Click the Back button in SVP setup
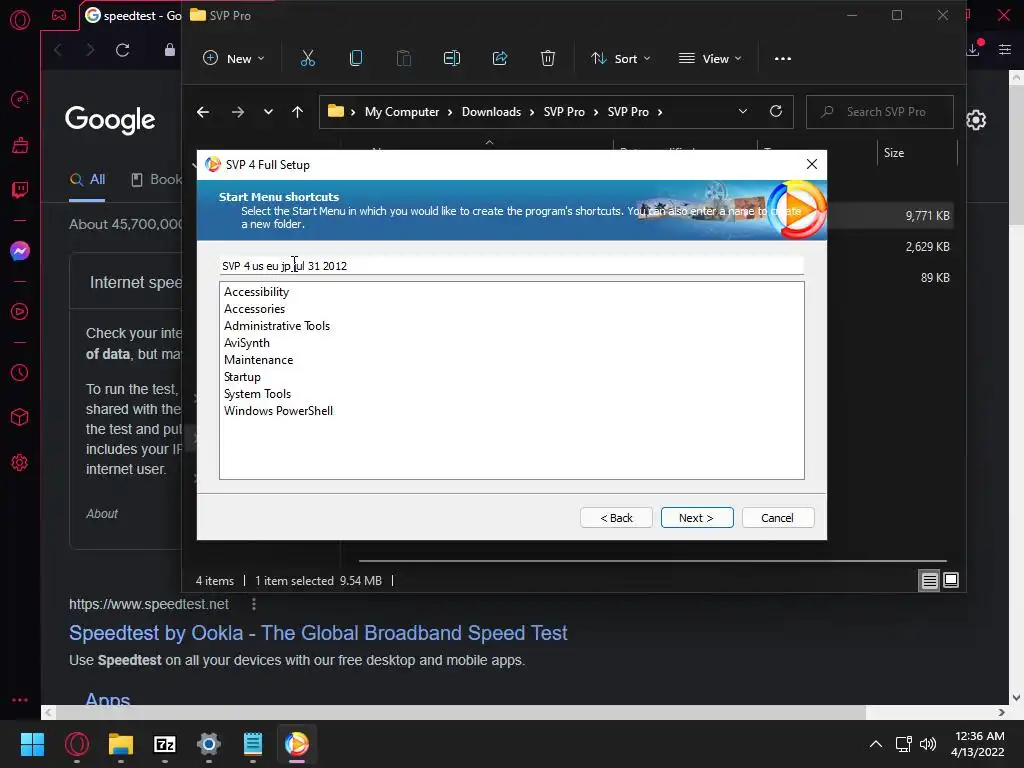The image size is (1024, 768). coord(616,518)
